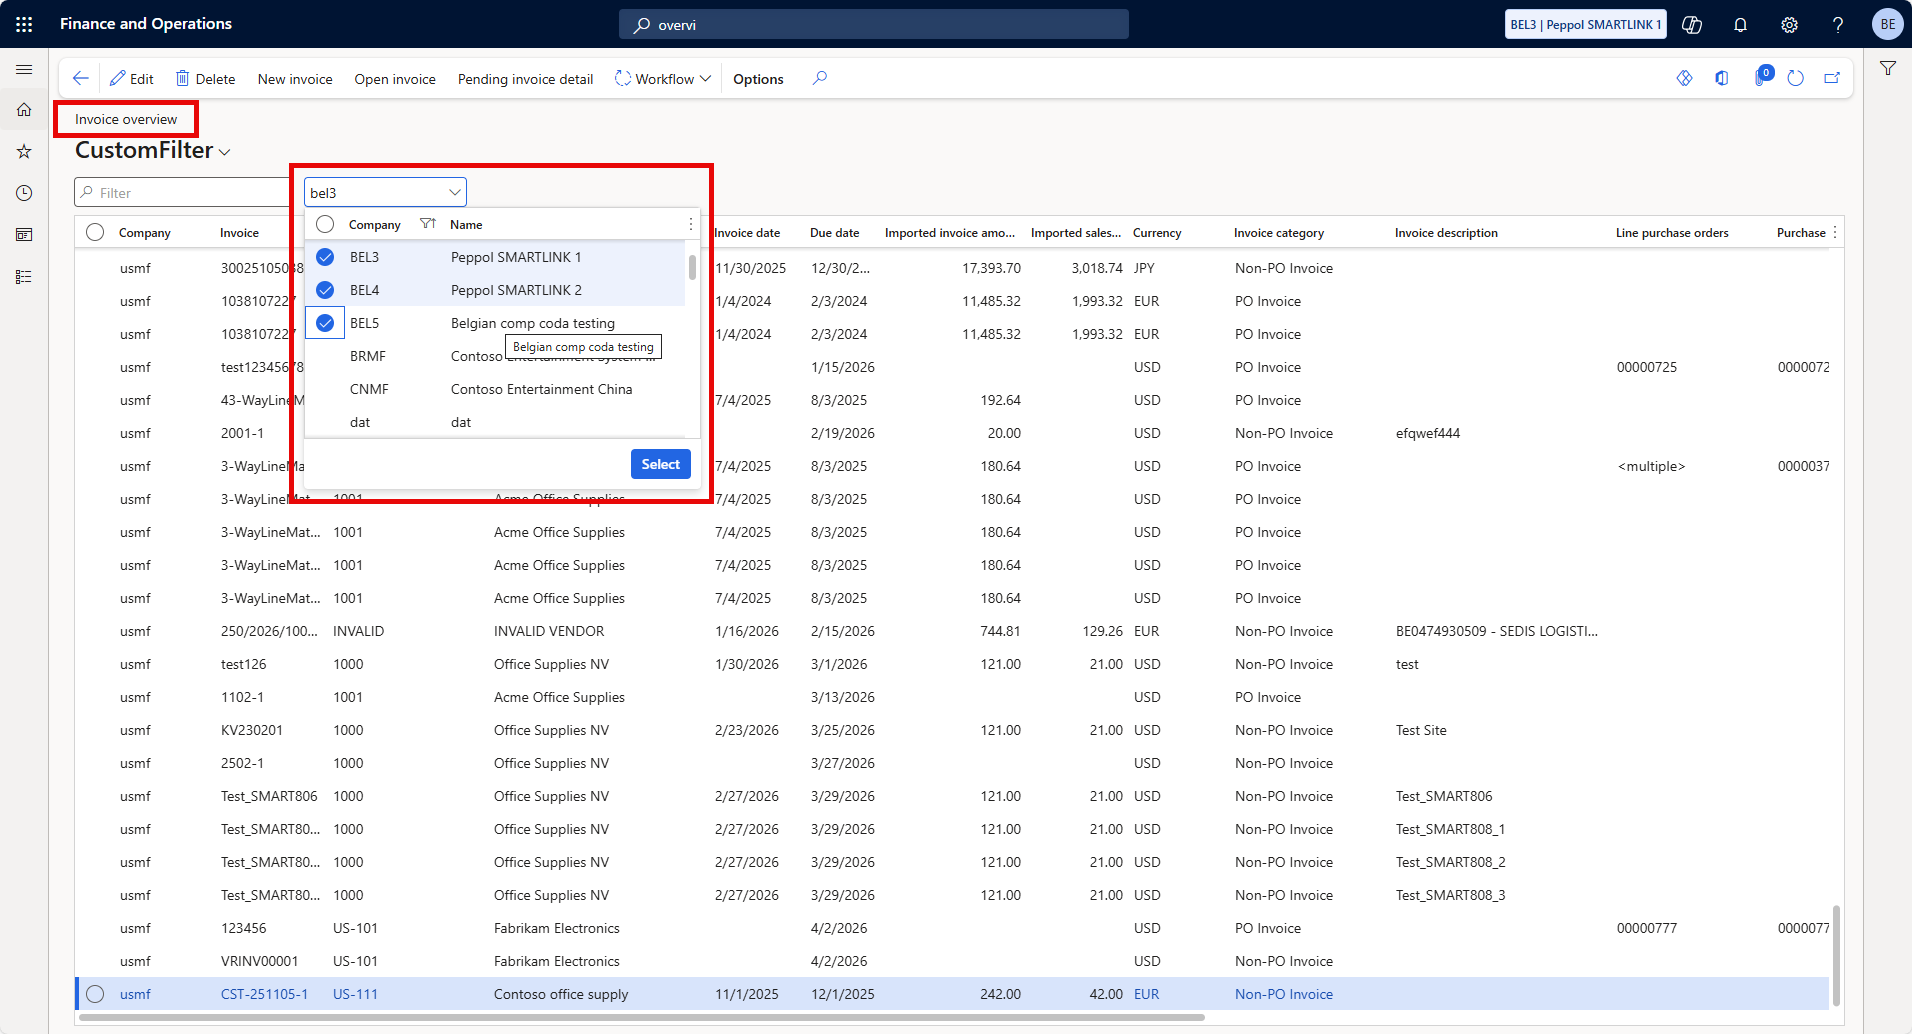Collapse the bel3 company combo box
1912x1034 pixels.
(455, 192)
